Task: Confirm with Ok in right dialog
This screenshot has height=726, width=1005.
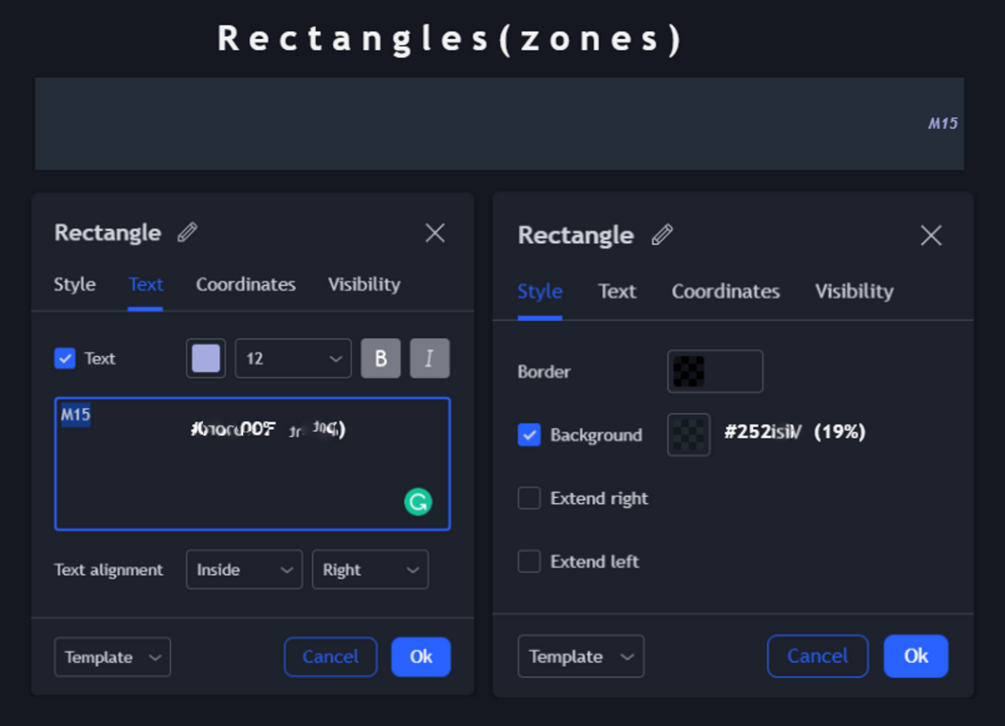Action: (916, 656)
